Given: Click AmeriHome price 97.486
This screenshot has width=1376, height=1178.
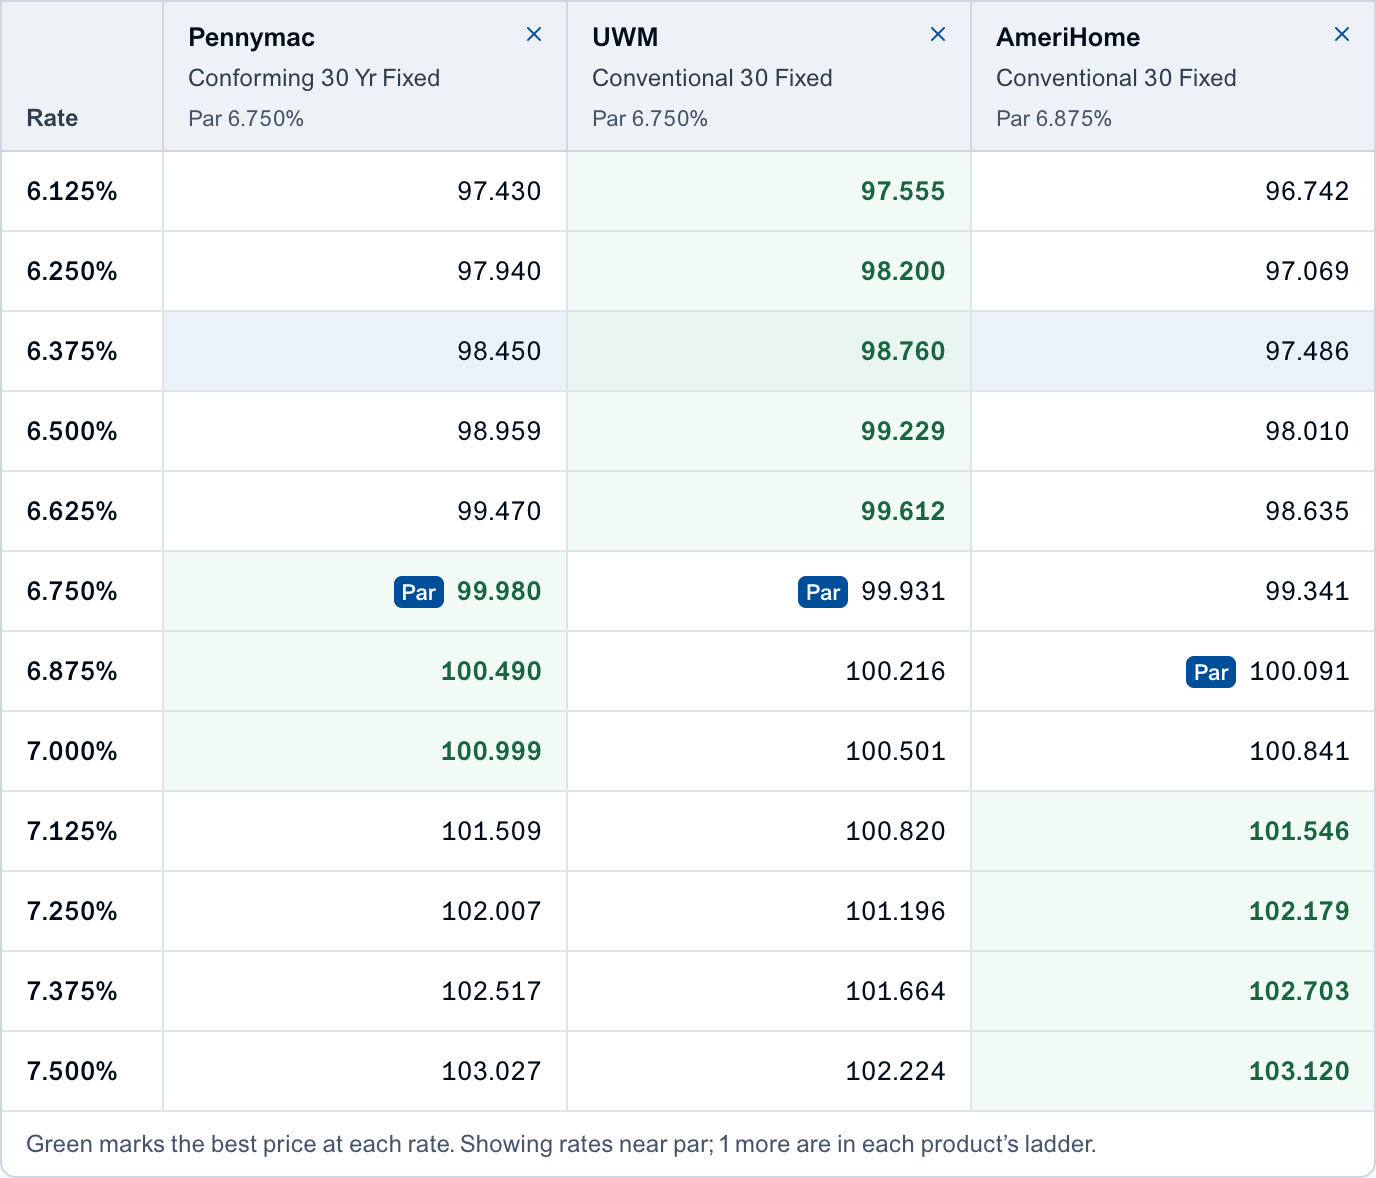Looking at the screenshot, I should click(x=1307, y=351).
